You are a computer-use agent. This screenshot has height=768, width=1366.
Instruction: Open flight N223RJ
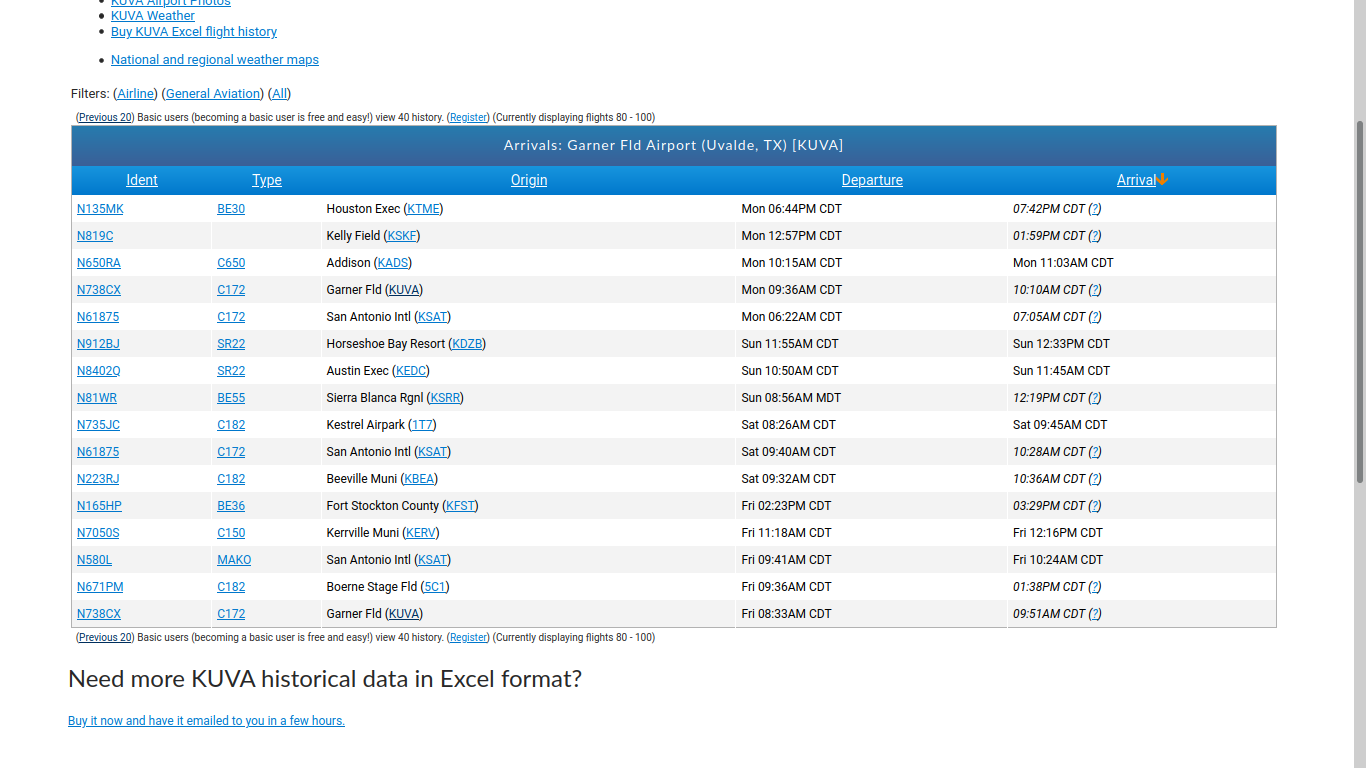click(x=98, y=479)
